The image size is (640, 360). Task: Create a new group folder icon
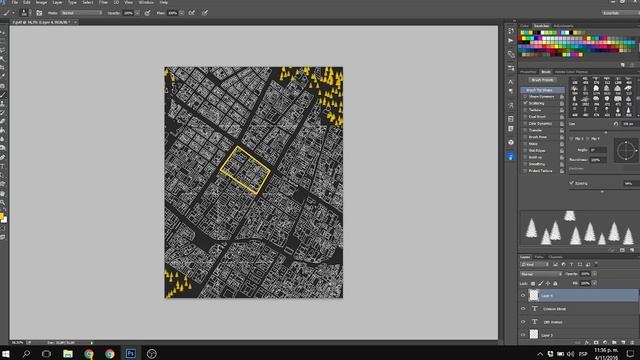(x=614, y=342)
